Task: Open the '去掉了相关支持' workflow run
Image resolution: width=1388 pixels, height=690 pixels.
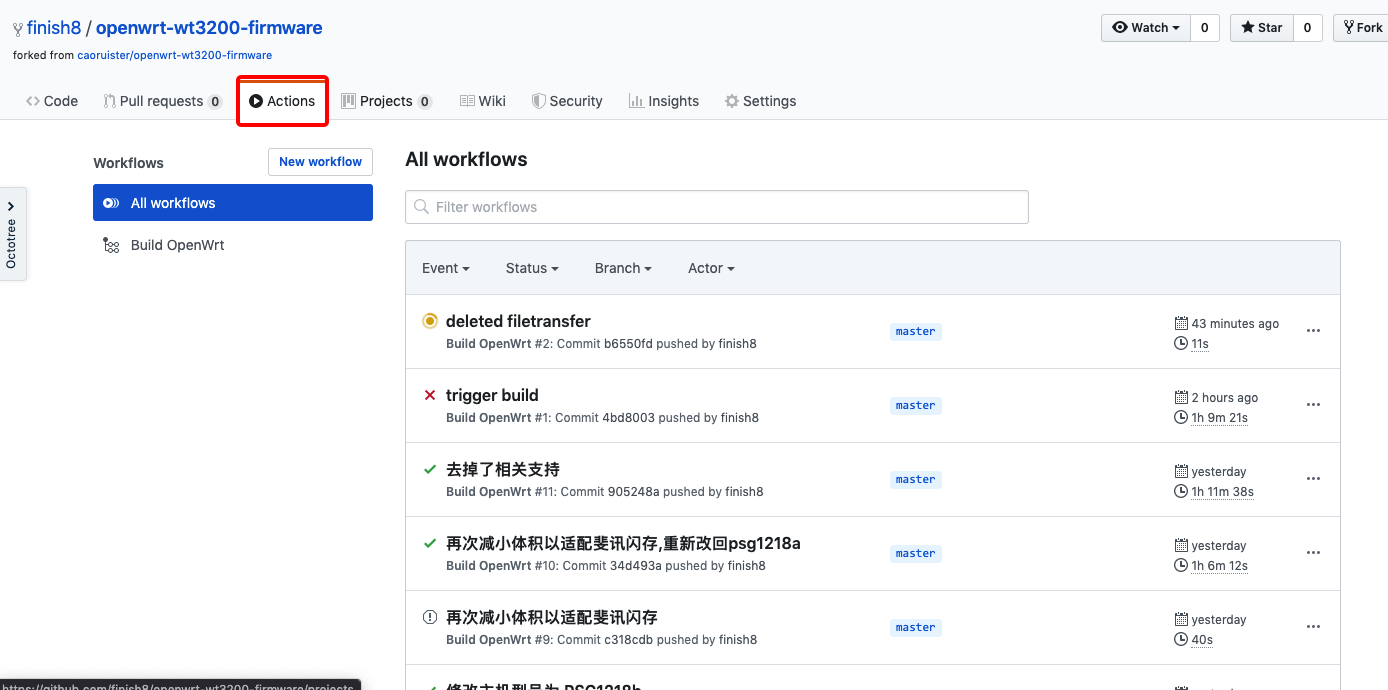Action: pos(503,469)
